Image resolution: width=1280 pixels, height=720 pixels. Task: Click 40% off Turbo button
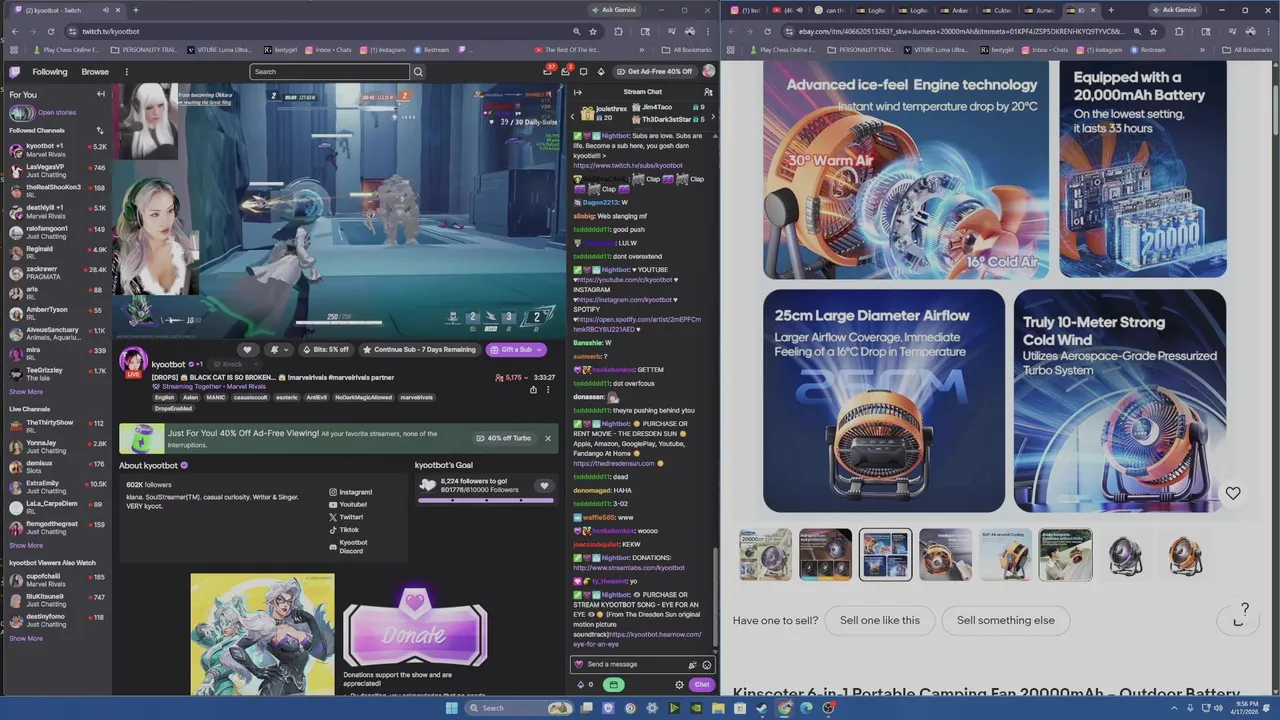tap(503, 438)
